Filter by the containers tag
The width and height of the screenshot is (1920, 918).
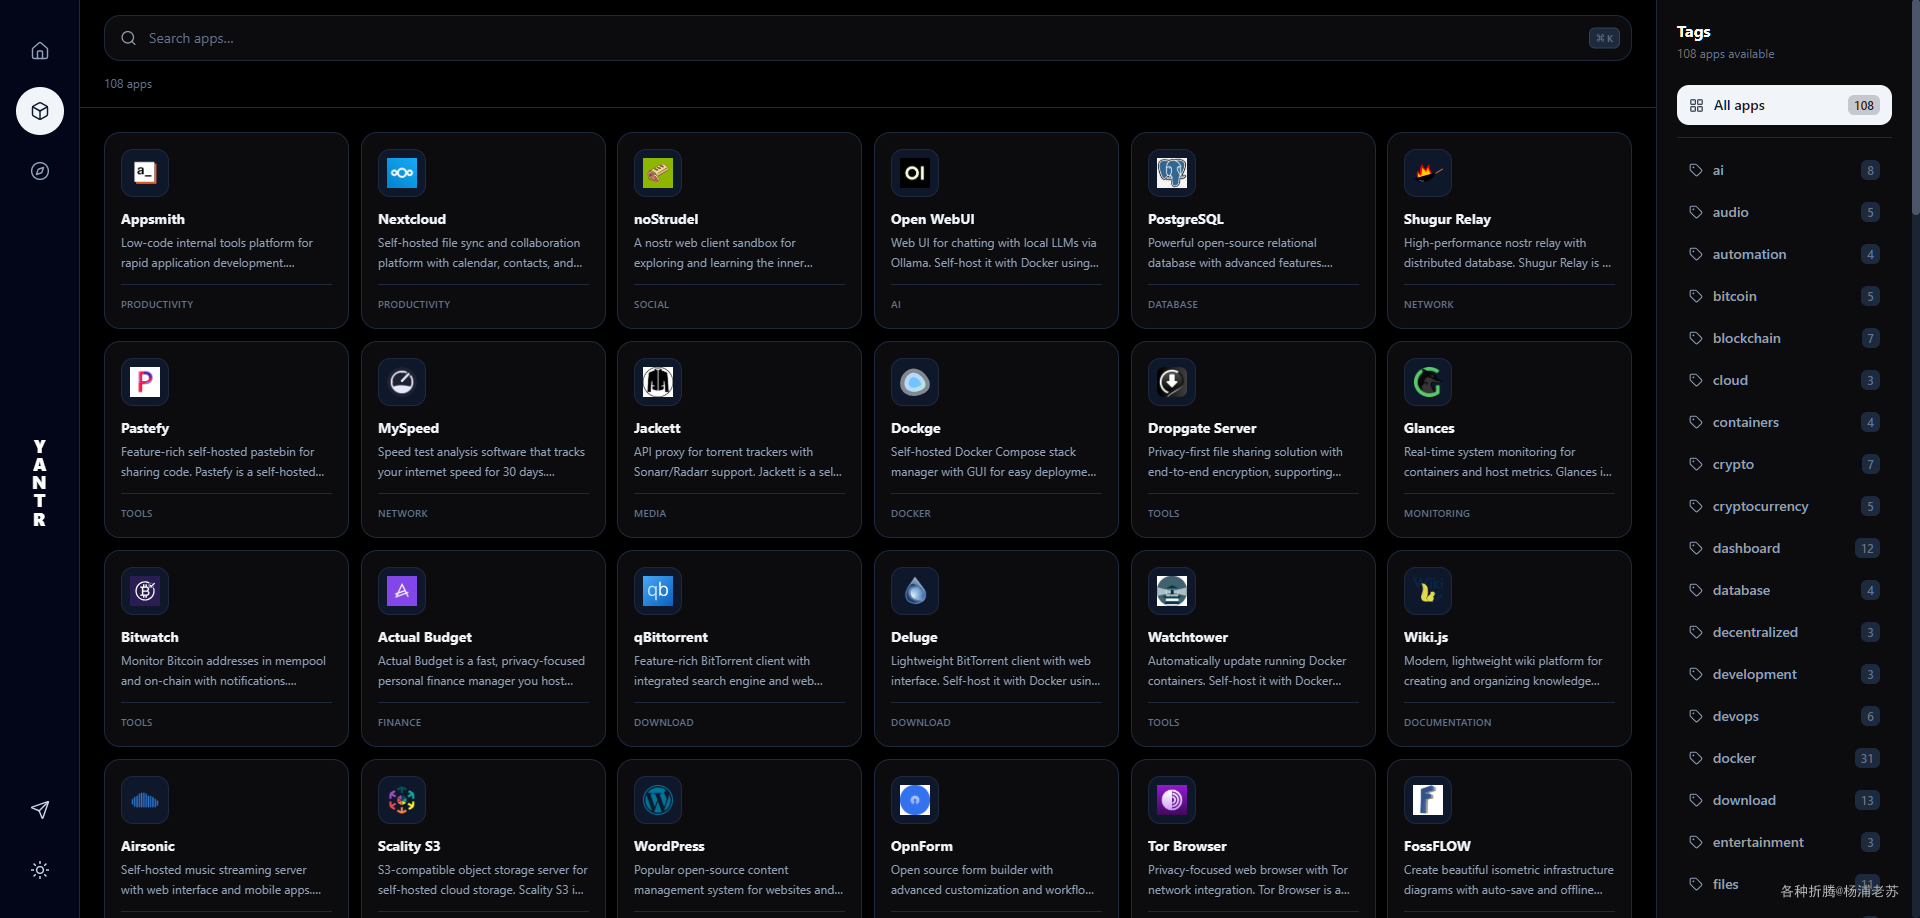(1784, 422)
